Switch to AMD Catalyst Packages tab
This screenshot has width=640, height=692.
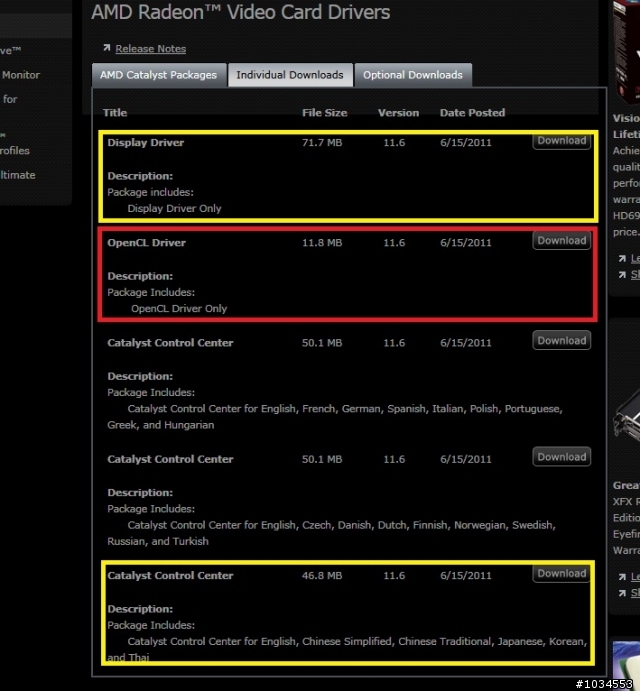(x=158, y=75)
